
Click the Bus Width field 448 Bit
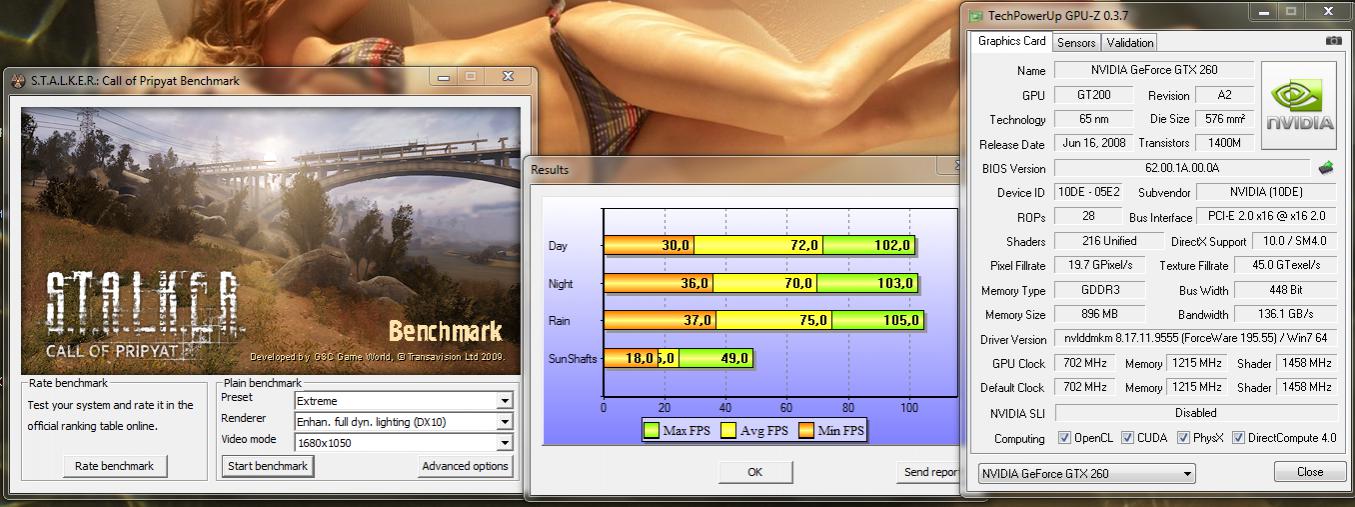pos(1284,290)
